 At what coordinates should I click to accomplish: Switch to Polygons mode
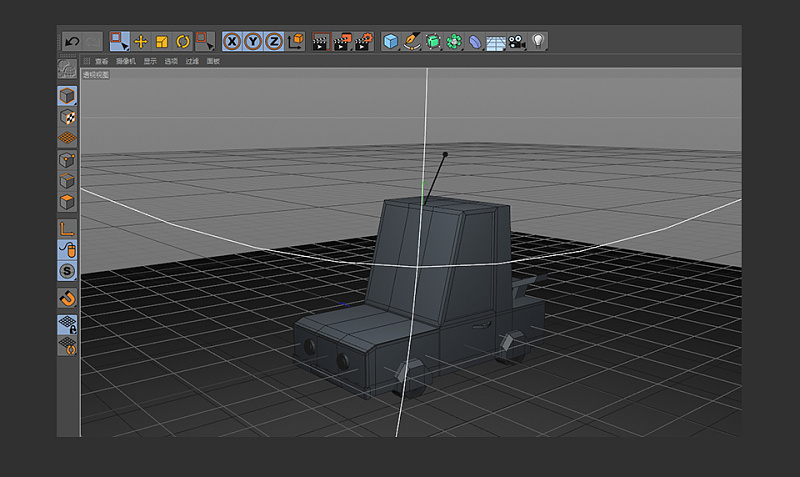tap(67, 202)
